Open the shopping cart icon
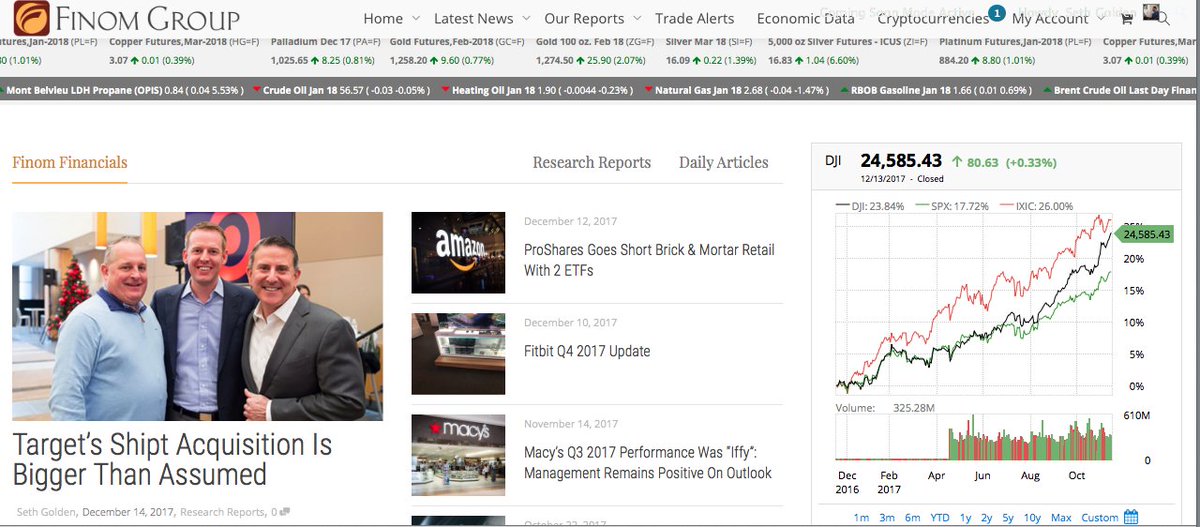This screenshot has height=527, width=1200. 1127,19
